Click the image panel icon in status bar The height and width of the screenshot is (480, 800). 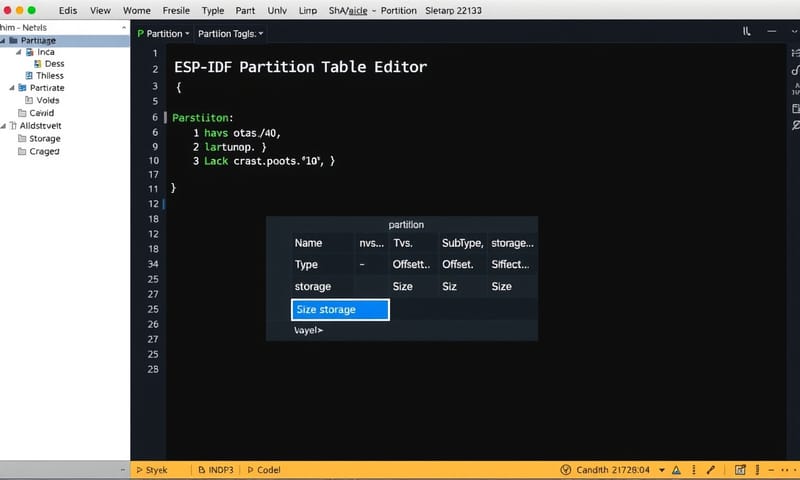(x=740, y=470)
